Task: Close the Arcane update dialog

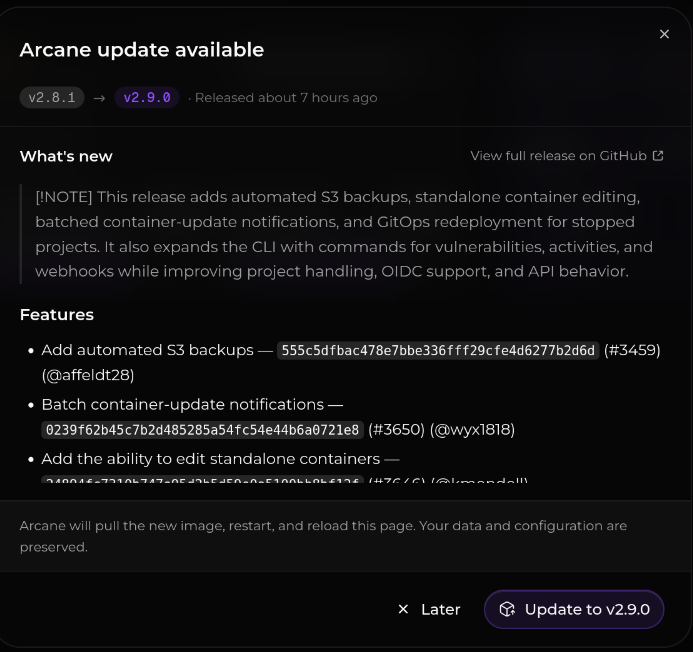Action: tap(664, 34)
